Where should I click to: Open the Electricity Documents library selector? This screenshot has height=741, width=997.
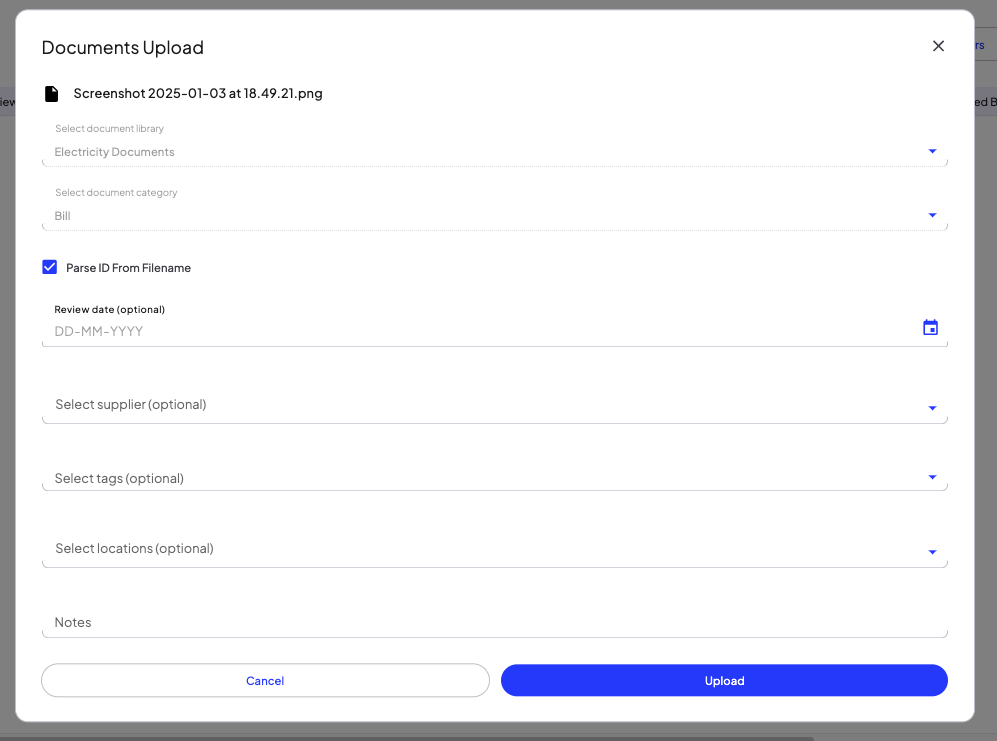[400, 151]
